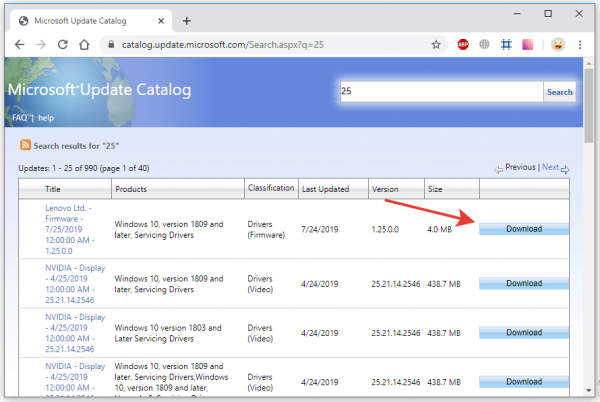Screen dimensions: 600x402
Task: Reload the page with the refresh icon
Action: click(63, 45)
